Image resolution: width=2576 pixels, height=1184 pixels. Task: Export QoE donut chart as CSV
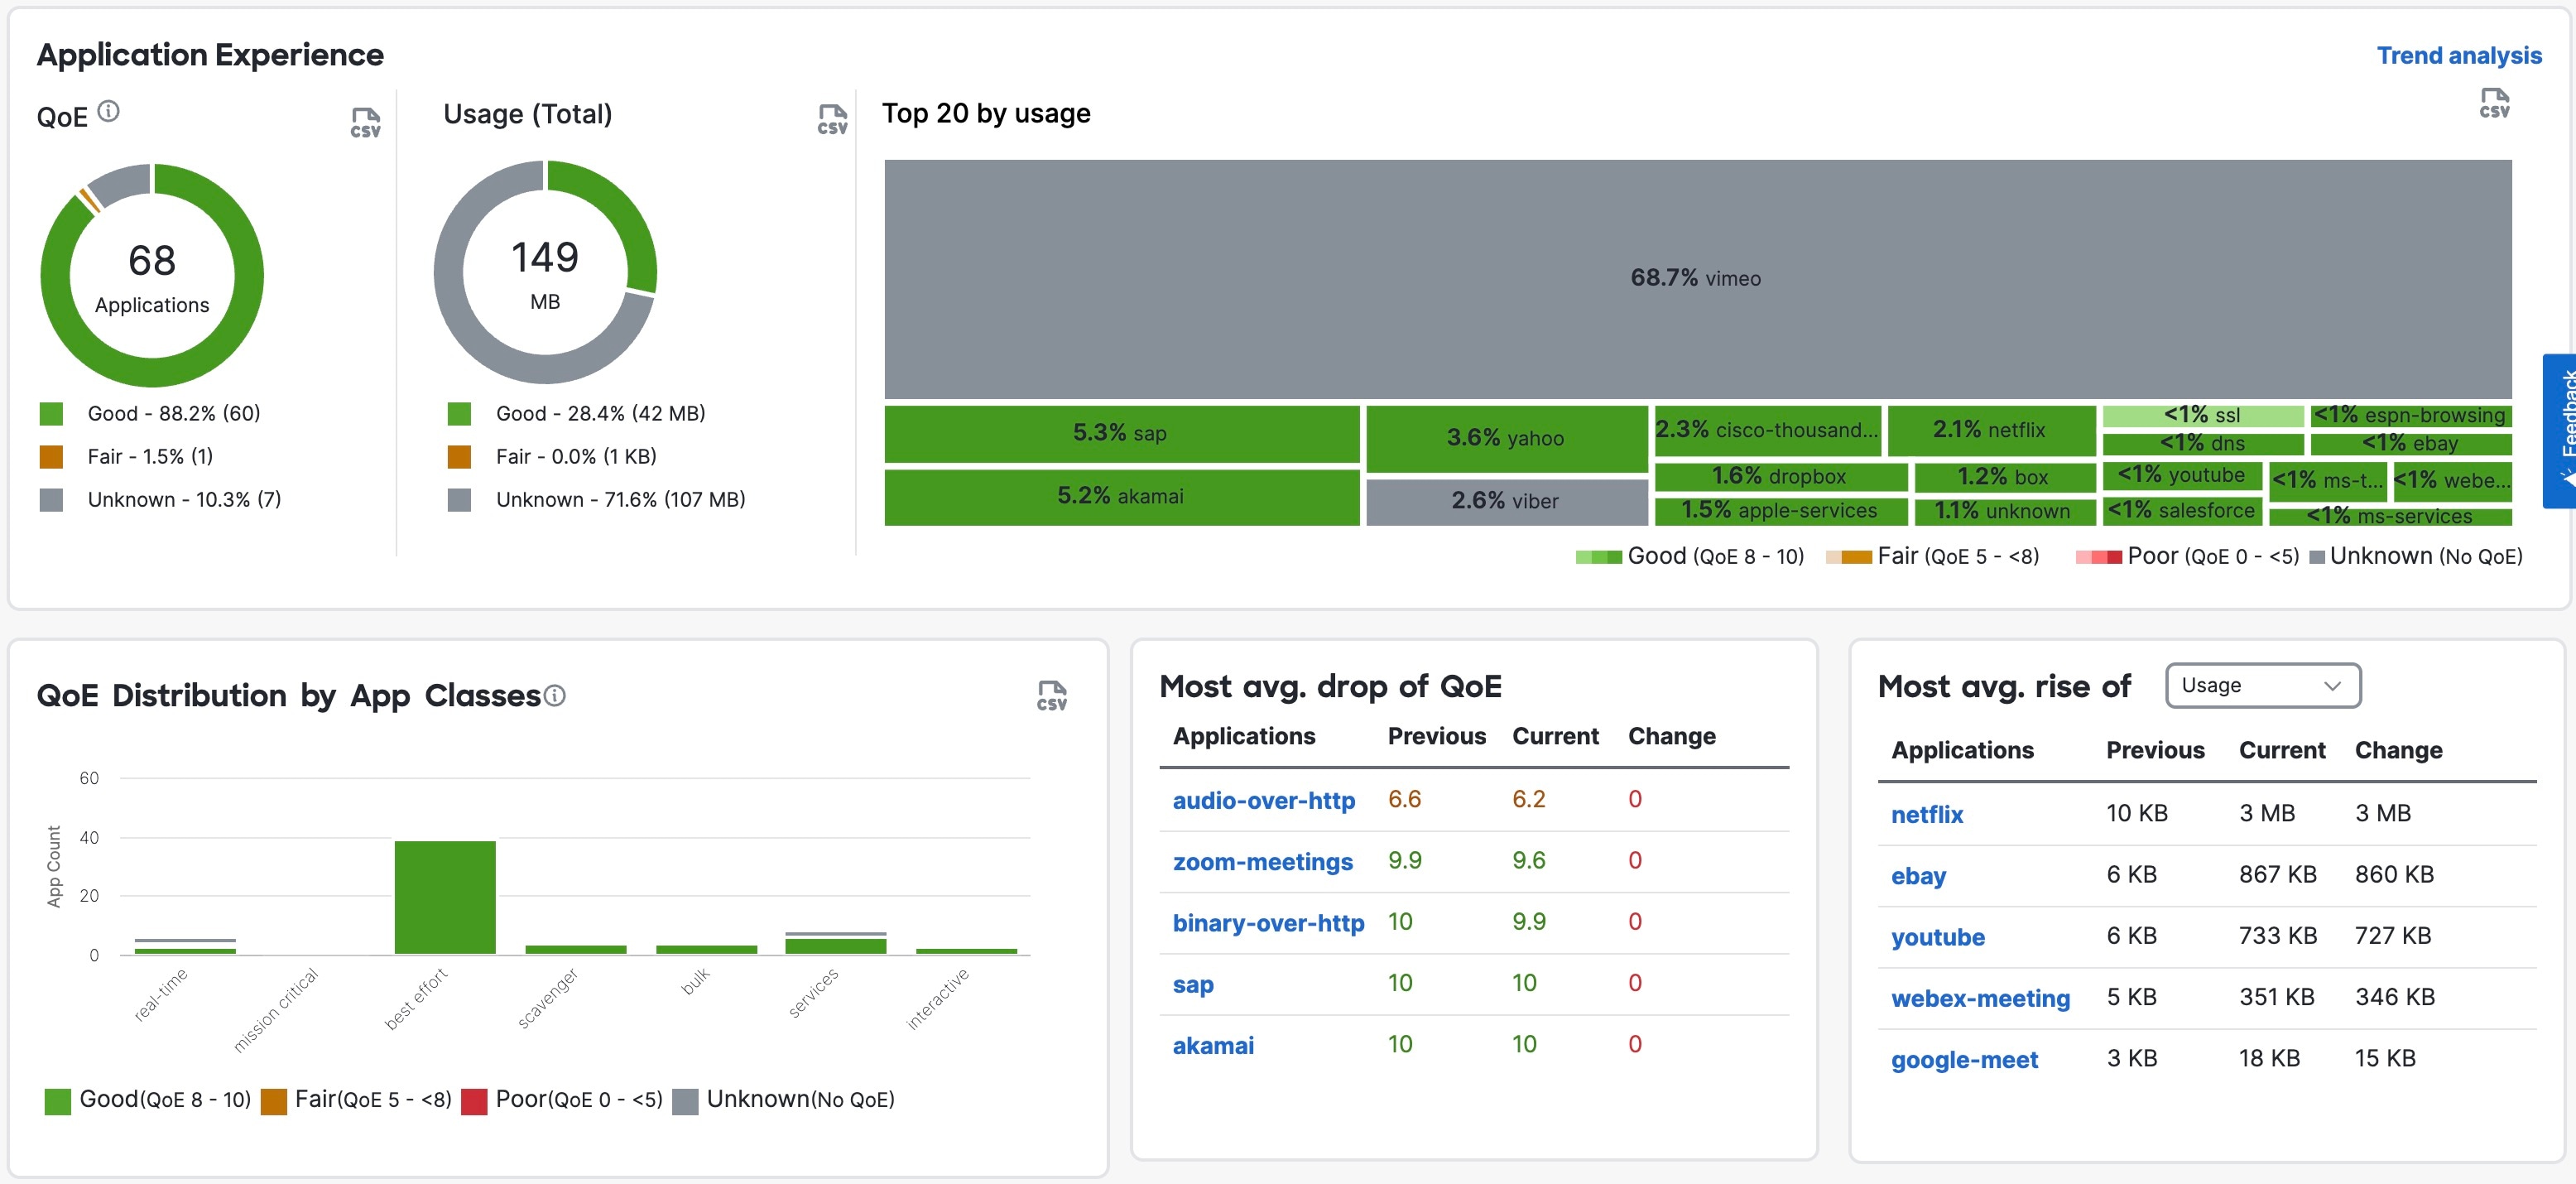(x=365, y=123)
